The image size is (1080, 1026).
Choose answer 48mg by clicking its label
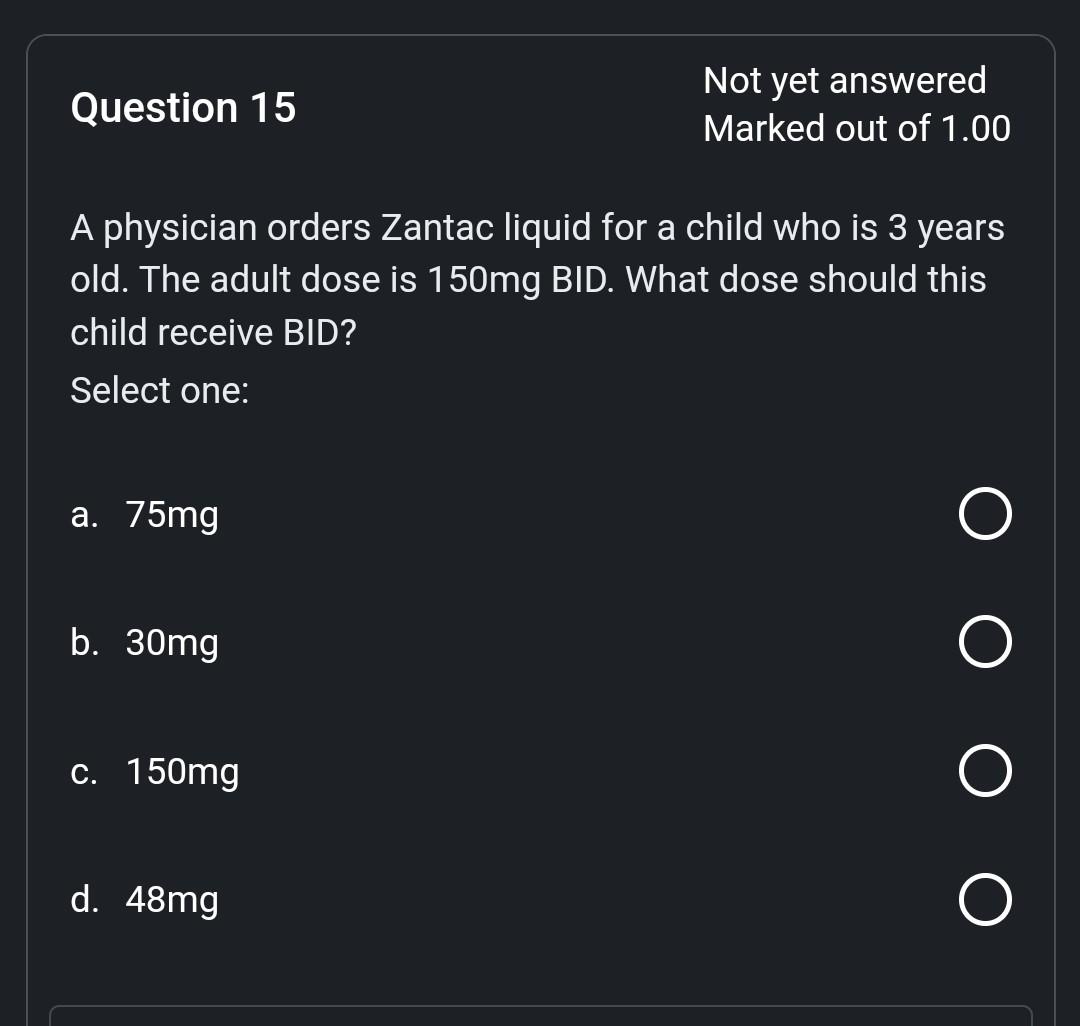[171, 899]
